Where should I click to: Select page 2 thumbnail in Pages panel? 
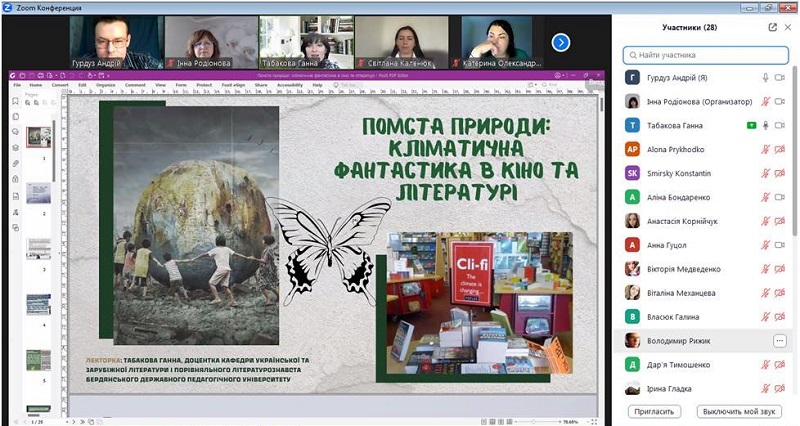coord(39,193)
